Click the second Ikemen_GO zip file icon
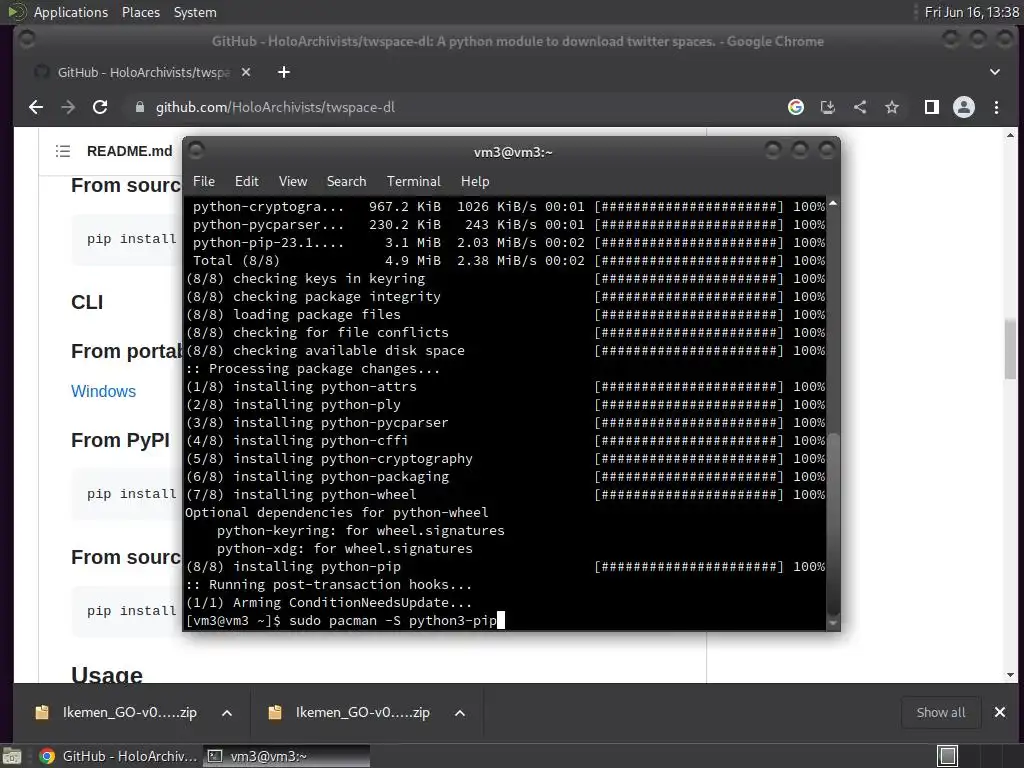This screenshot has width=1024, height=768. pos(275,712)
